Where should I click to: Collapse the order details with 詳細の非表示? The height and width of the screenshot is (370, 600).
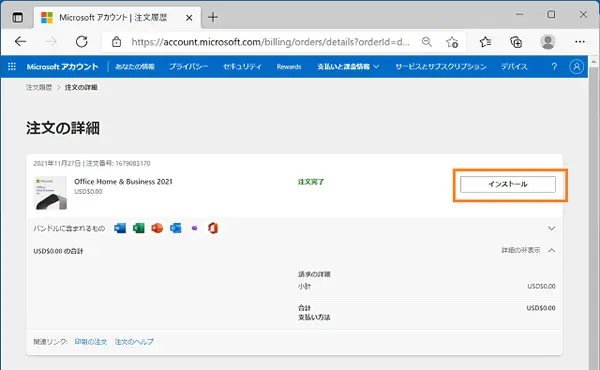tap(528, 250)
